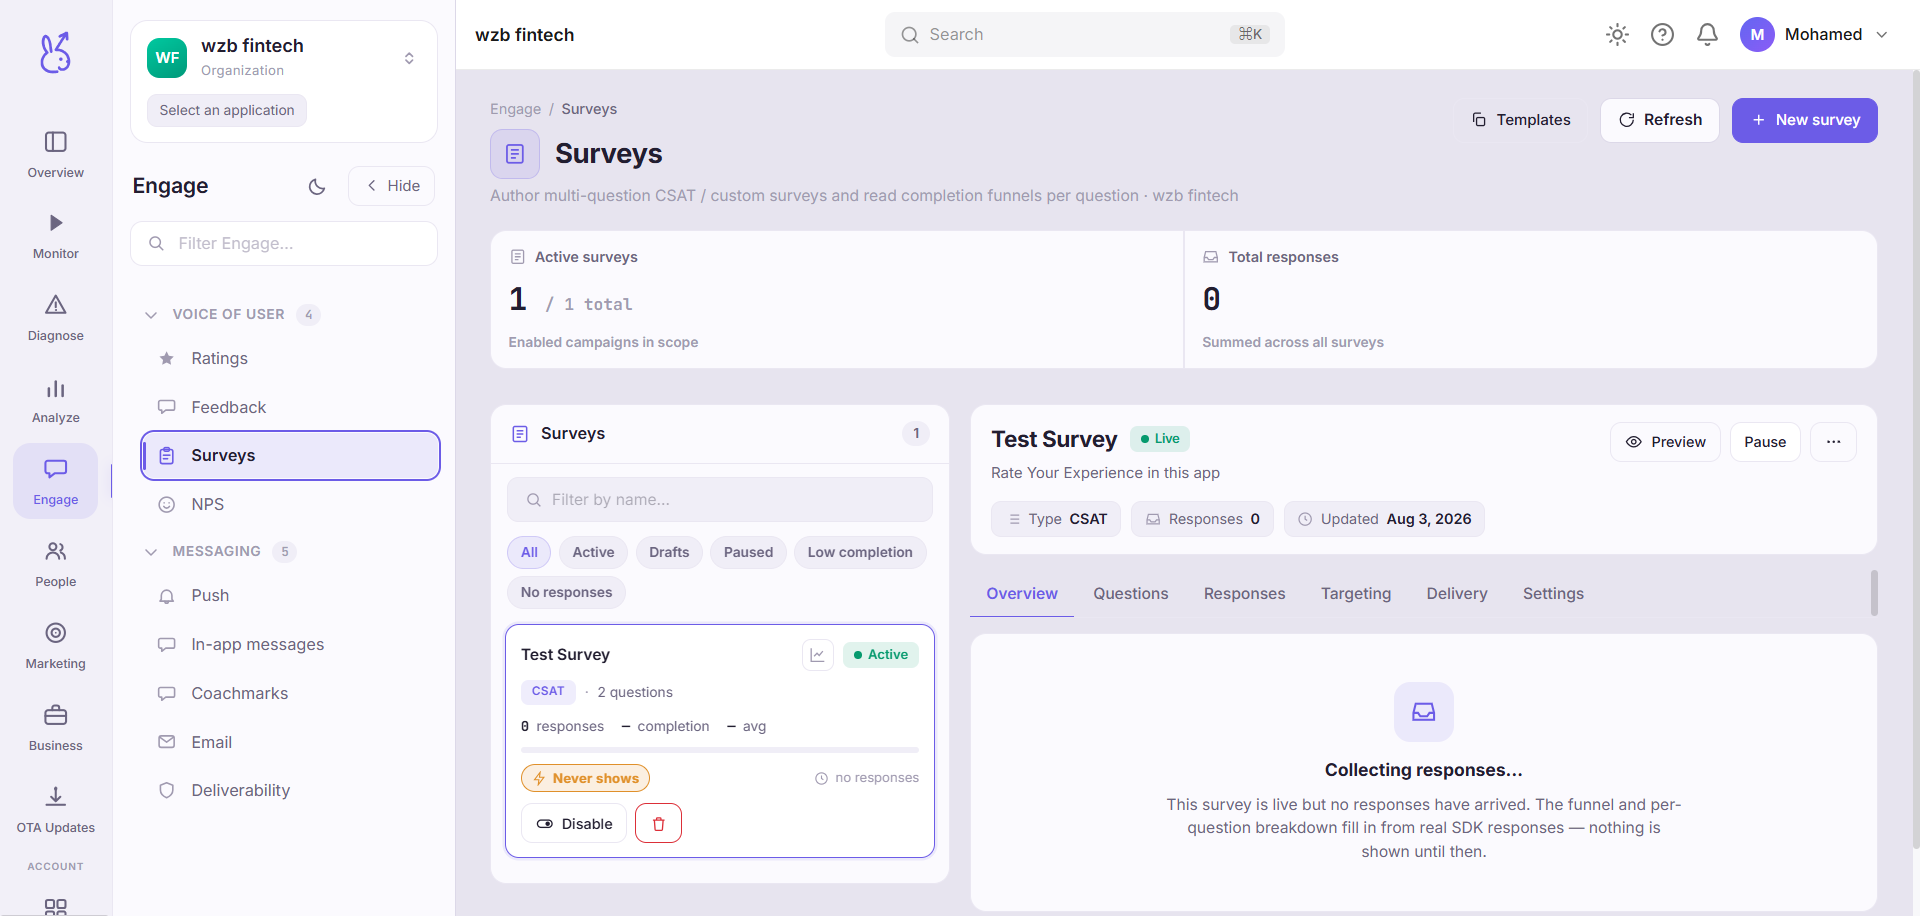Click the Refresh button
This screenshot has height=916, width=1920.
point(1659,120)
